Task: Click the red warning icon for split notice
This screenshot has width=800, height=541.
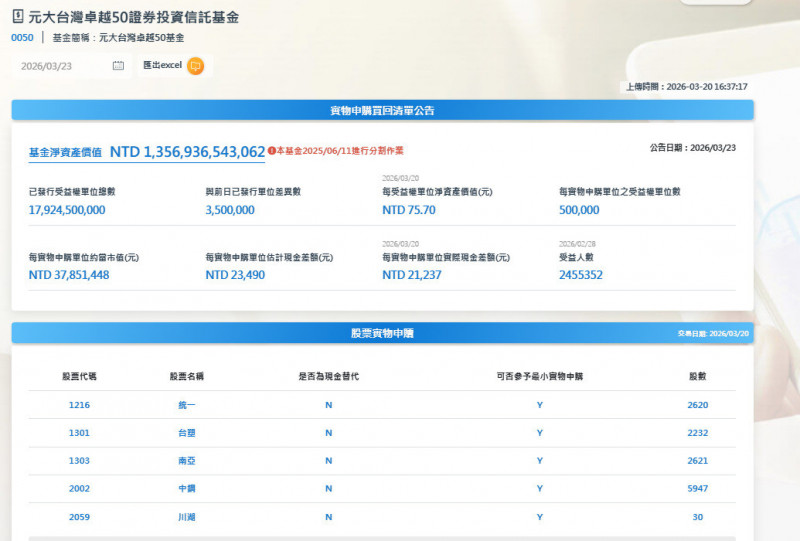Action: click(271, 151)
